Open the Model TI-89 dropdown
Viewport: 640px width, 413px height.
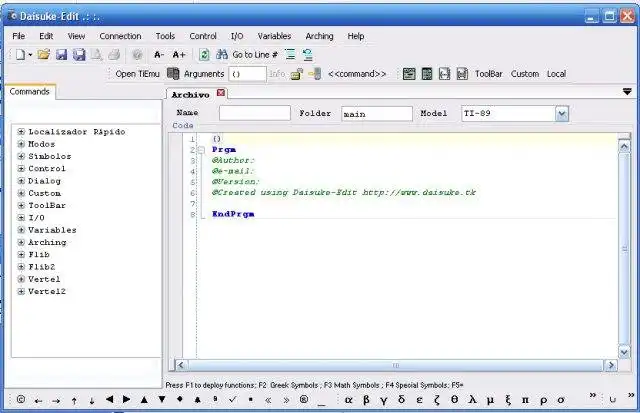(562, 114)
